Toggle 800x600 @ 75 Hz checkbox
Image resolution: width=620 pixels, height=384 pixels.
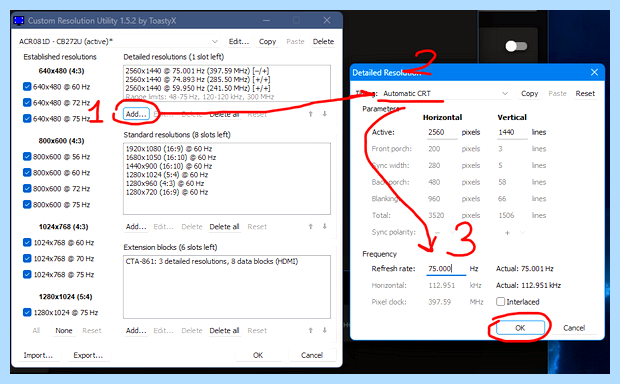(27, 204)
